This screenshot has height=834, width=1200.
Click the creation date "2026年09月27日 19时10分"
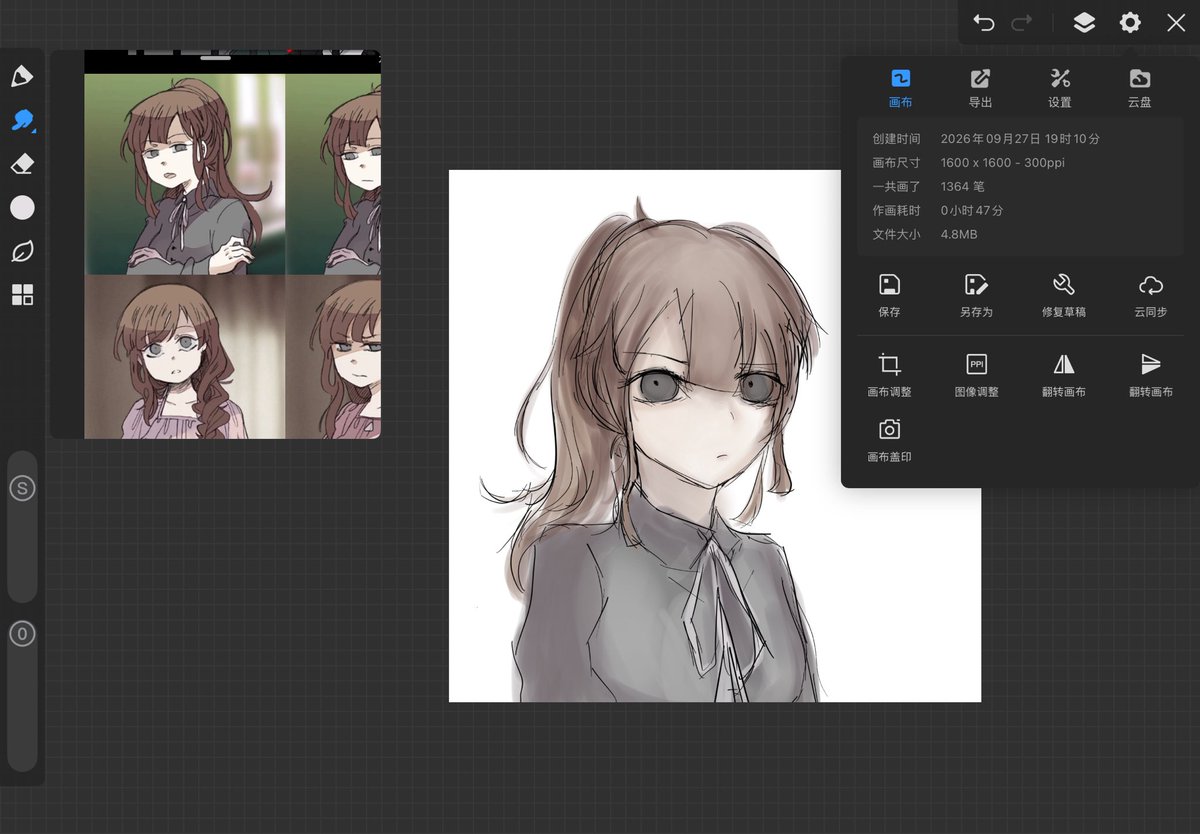1020,139
